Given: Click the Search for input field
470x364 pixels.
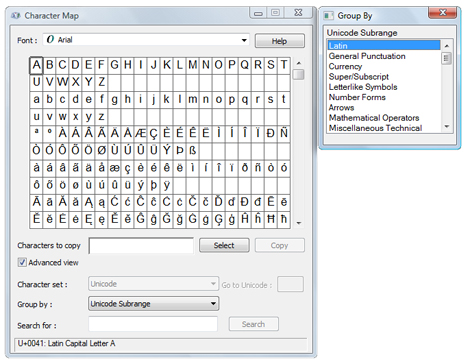Looking at the screenshot, I should pyautogui.click(x=153, y=324).
